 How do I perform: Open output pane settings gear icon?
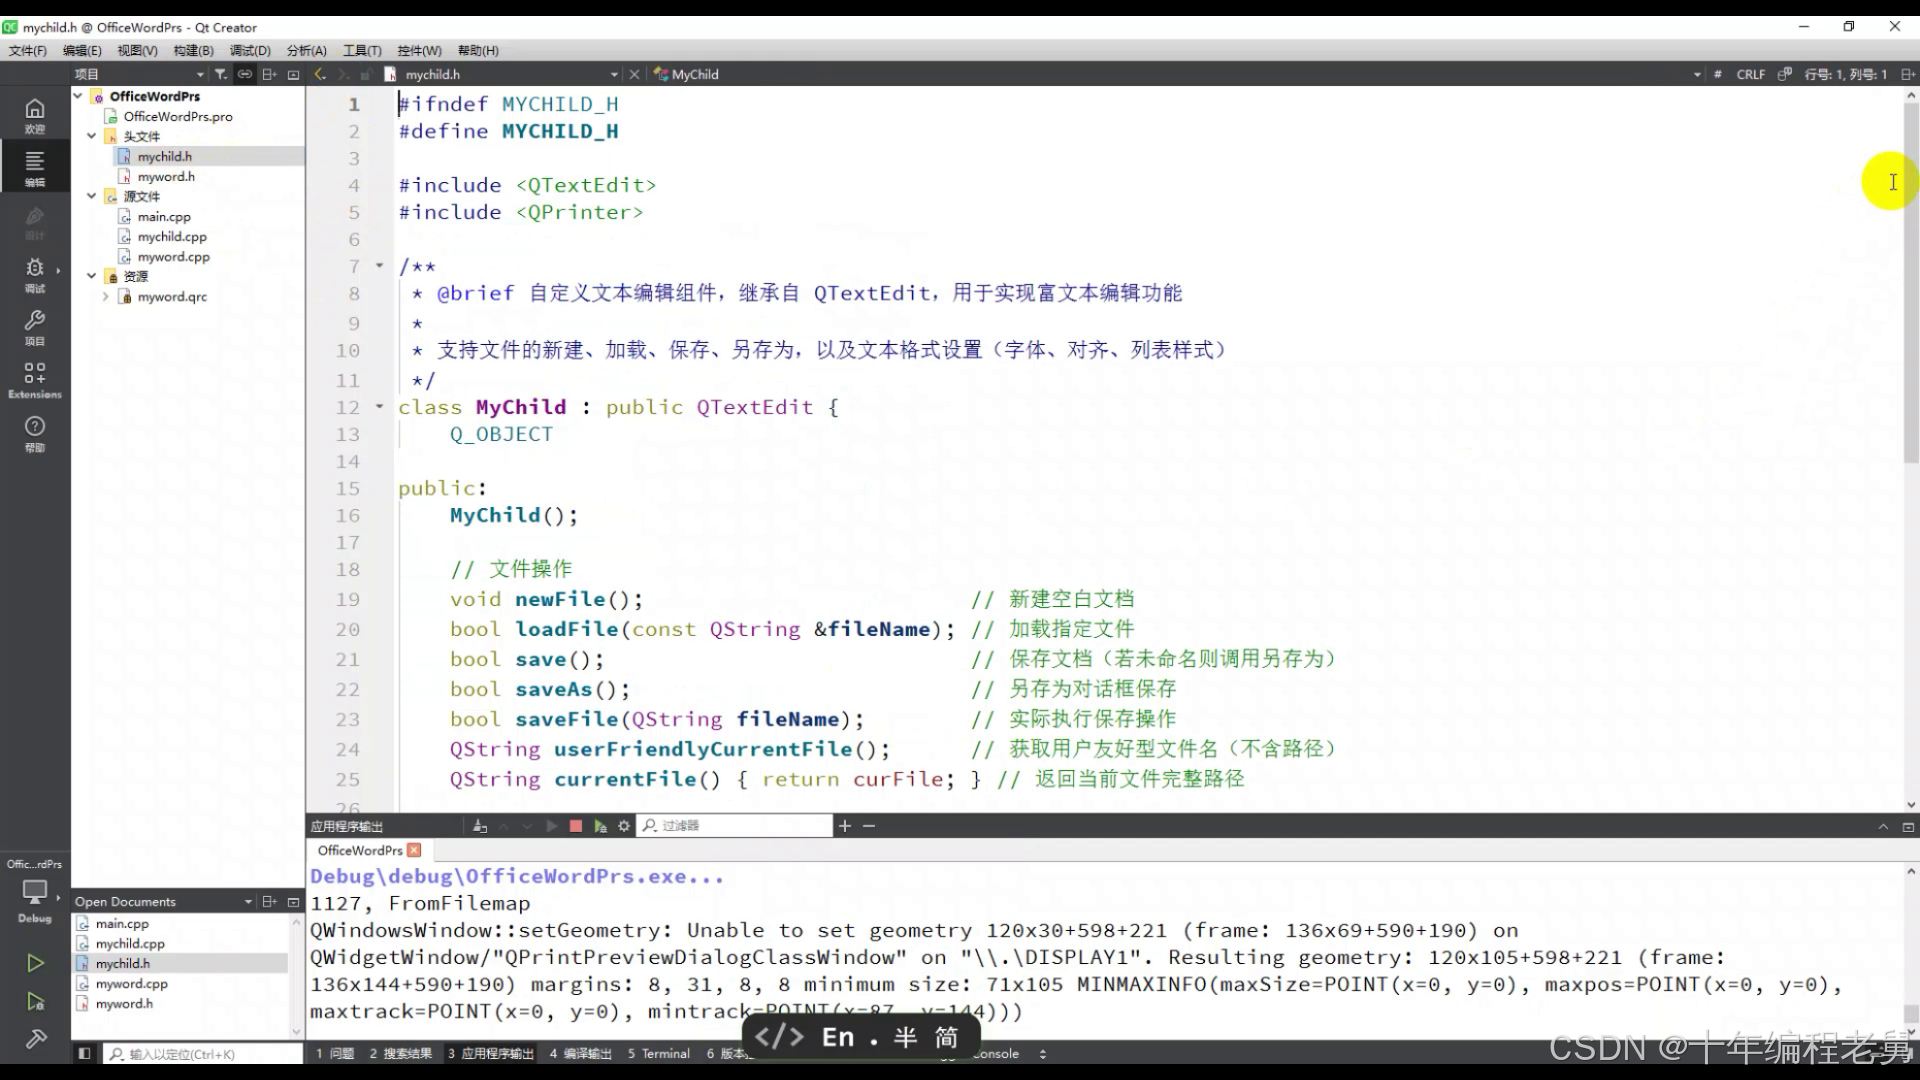point(624,826)
